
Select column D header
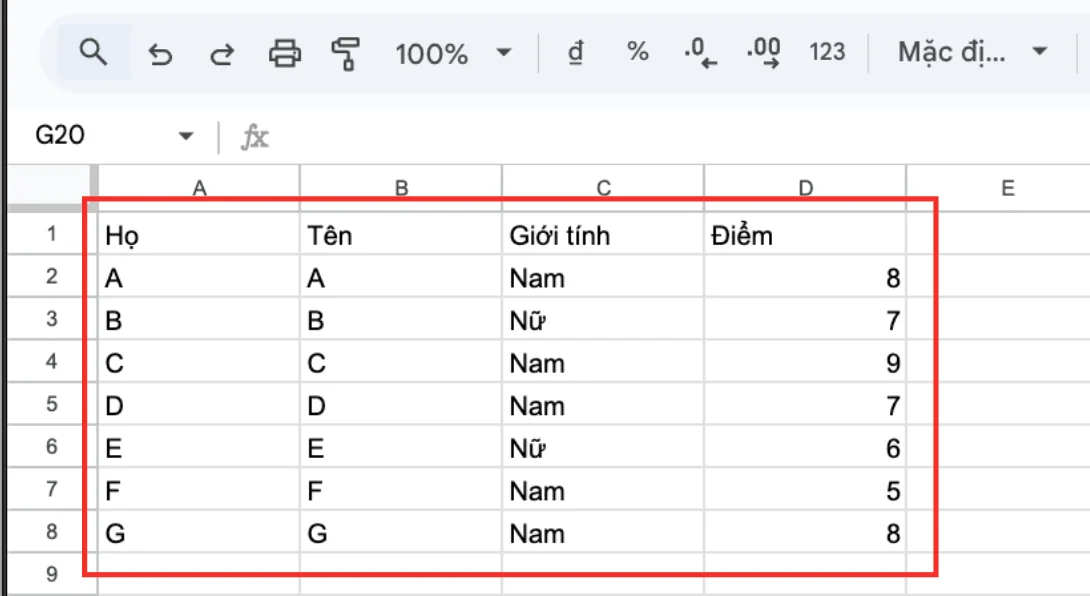pyautogui.click(x=805, y=188)
